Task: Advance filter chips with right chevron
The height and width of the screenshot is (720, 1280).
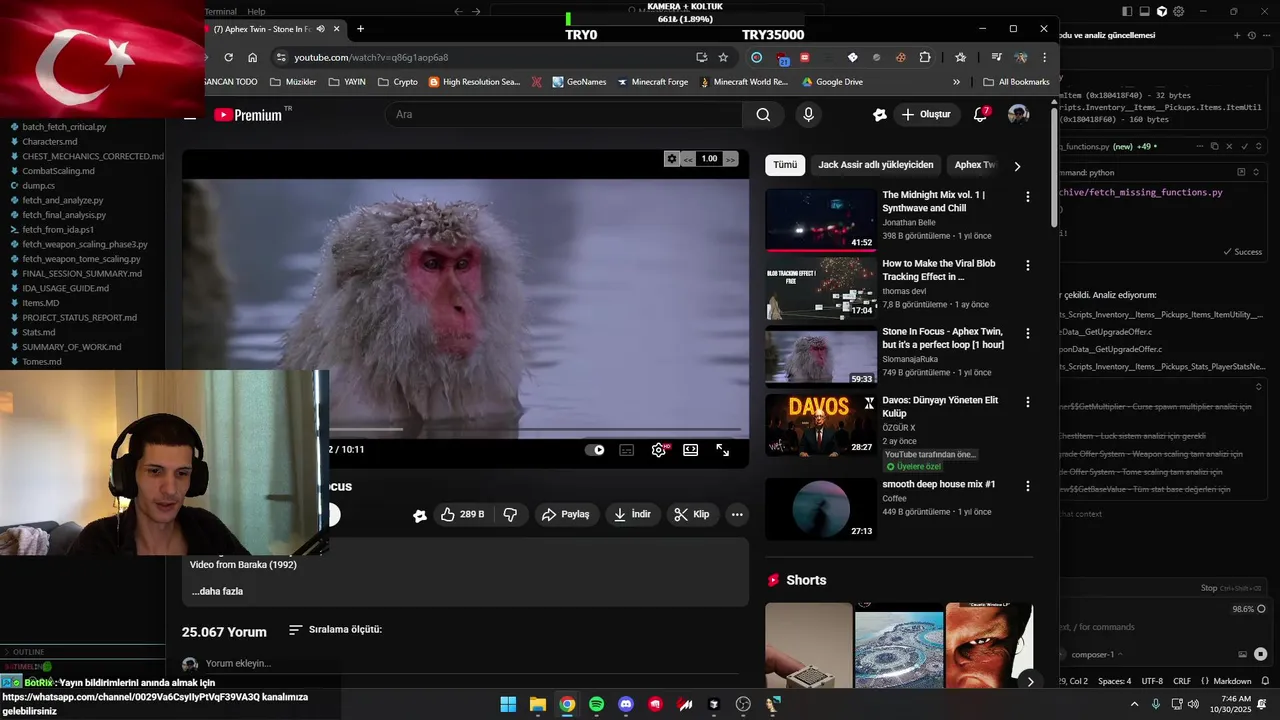Action: click(1017, 166)
